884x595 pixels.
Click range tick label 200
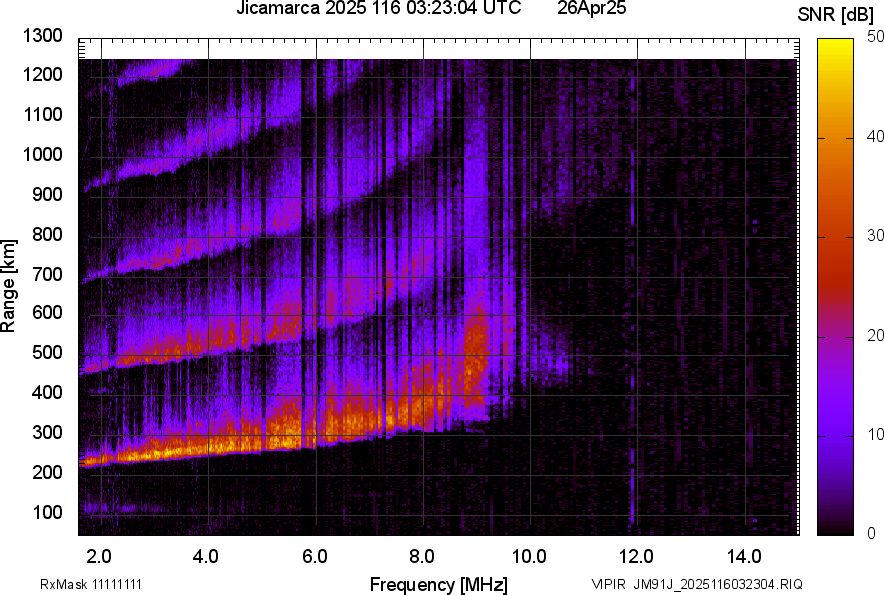tap(47, 472)
